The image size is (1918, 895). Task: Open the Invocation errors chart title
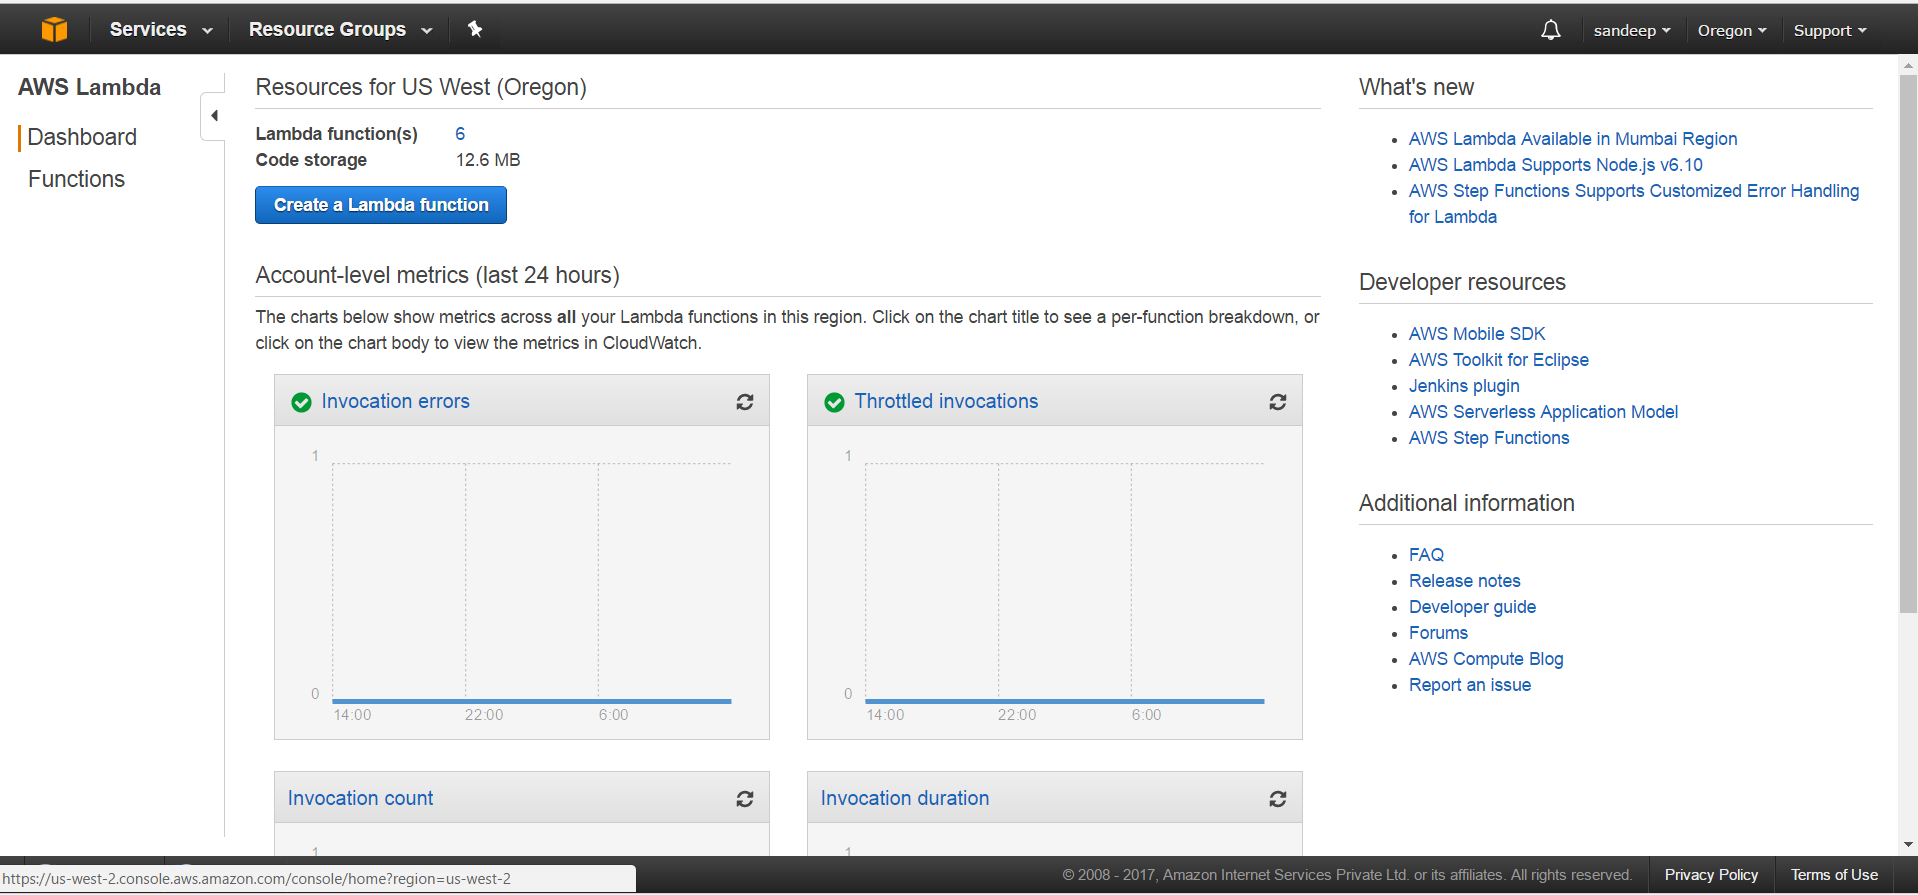point(395,401)
